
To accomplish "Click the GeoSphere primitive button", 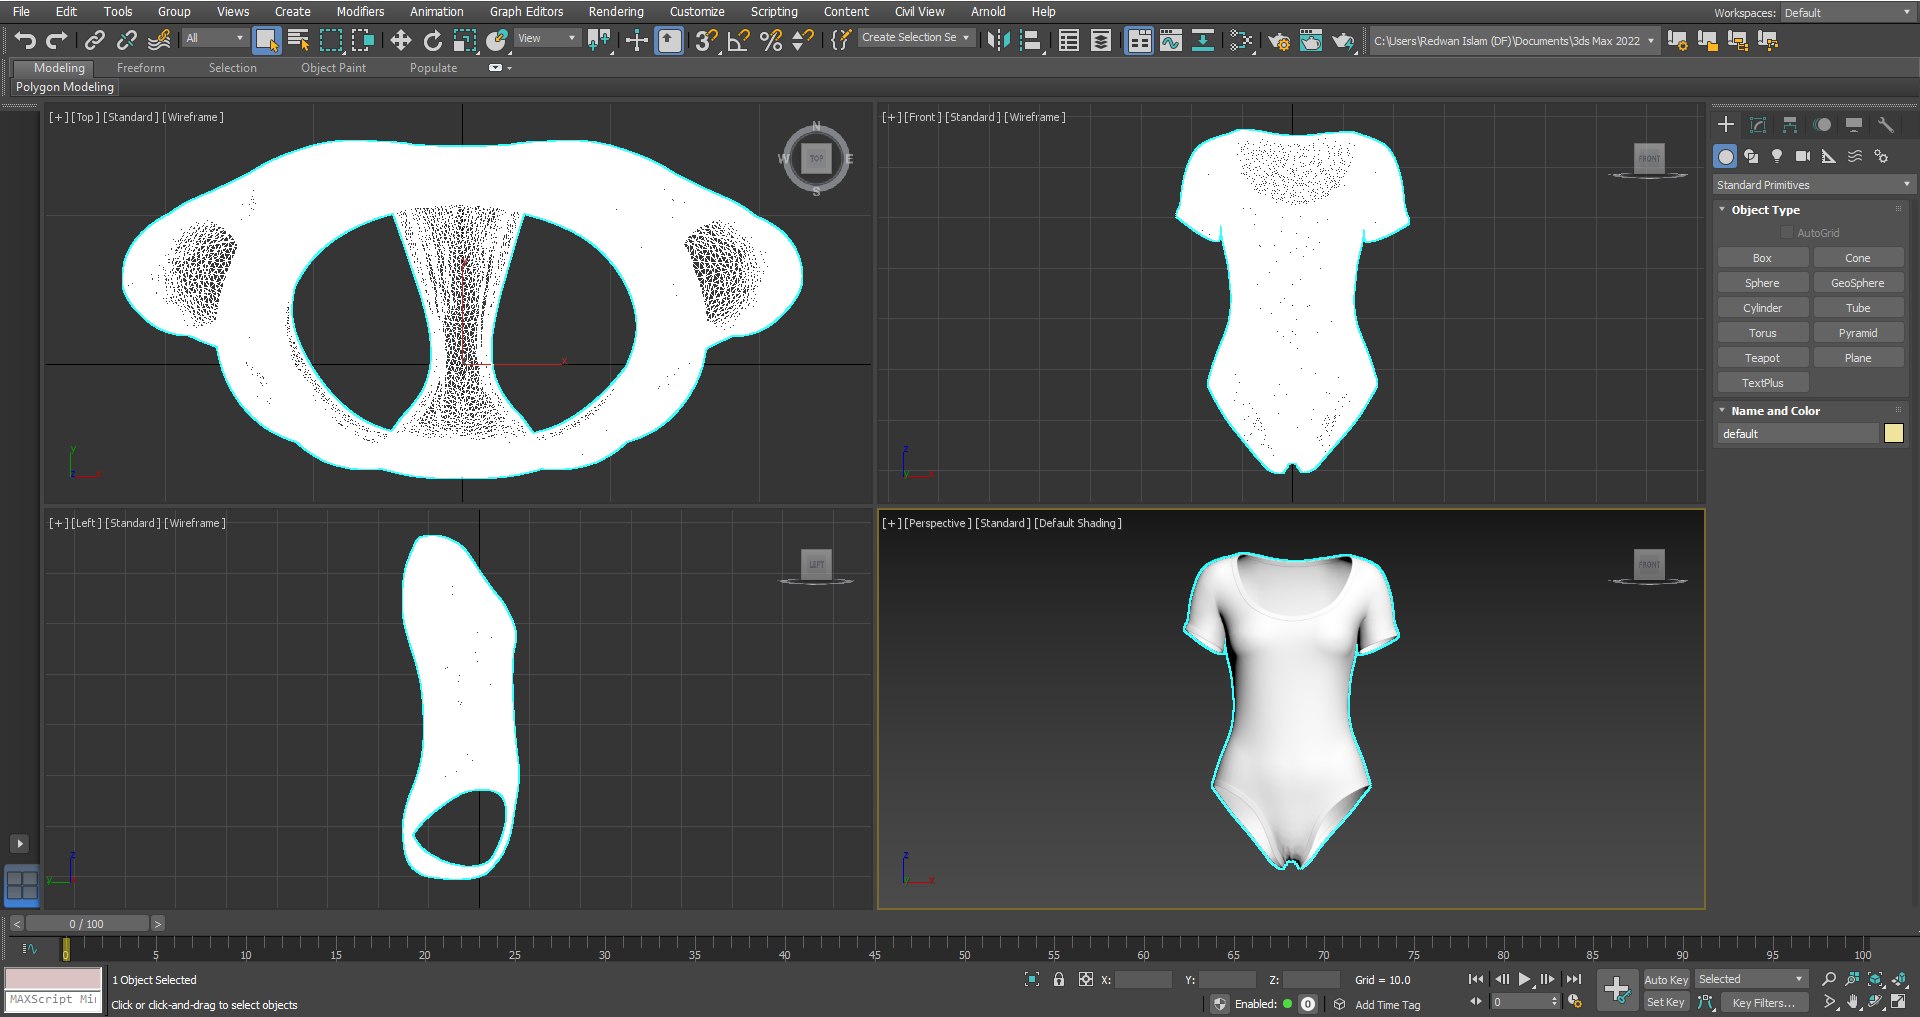I will [x=1858, y=283].
